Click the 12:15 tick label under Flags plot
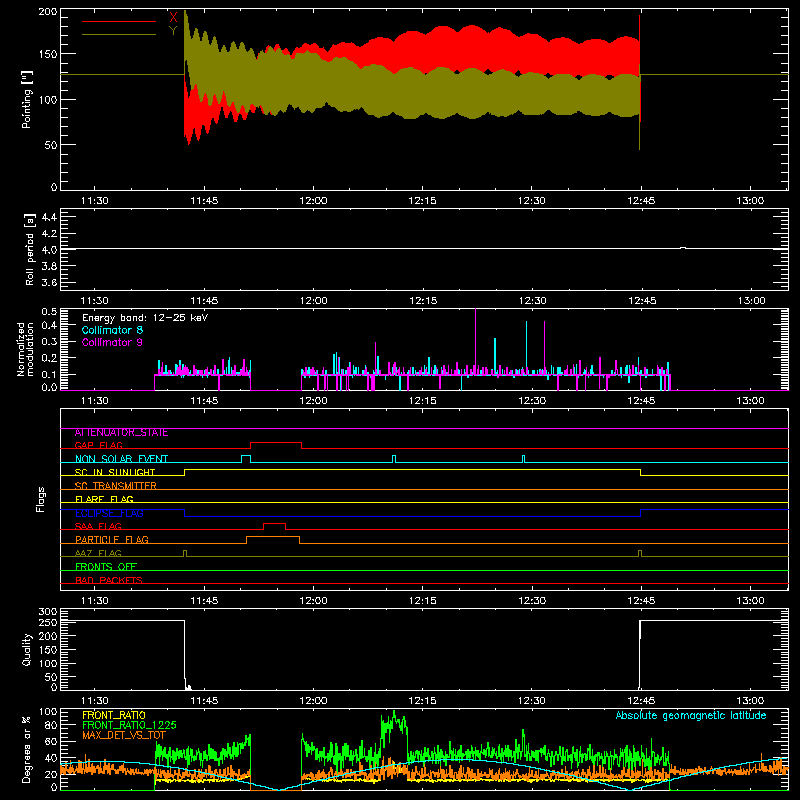The height and width of the screenshot is (800, 800). pos(422,601)
